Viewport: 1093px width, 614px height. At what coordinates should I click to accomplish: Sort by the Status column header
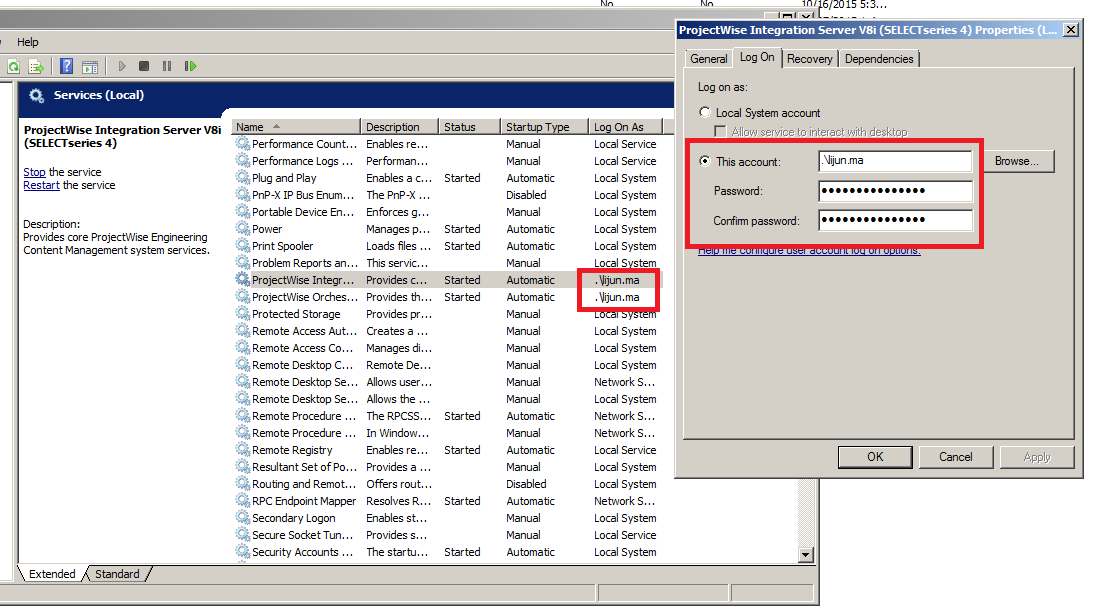[x=470, y=127]
